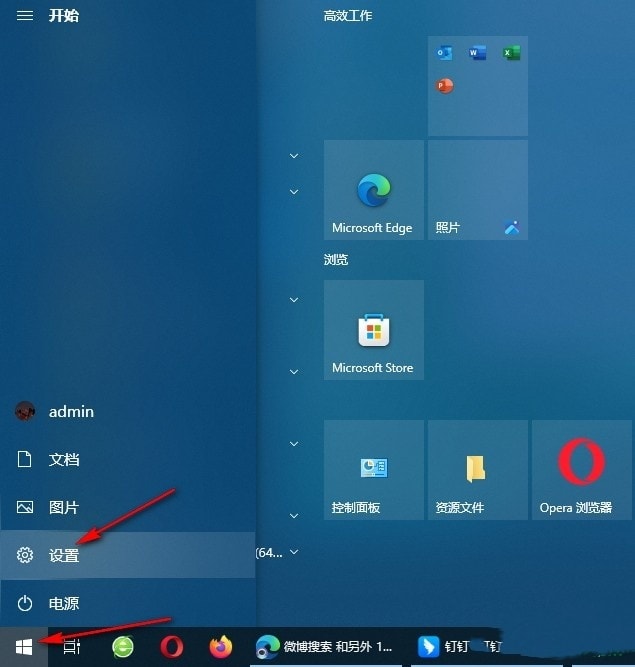The height and width of the screenshot is (667, 635).
Task: Launch the green 360 browser in the taskbar
Action: coord(123,647)
